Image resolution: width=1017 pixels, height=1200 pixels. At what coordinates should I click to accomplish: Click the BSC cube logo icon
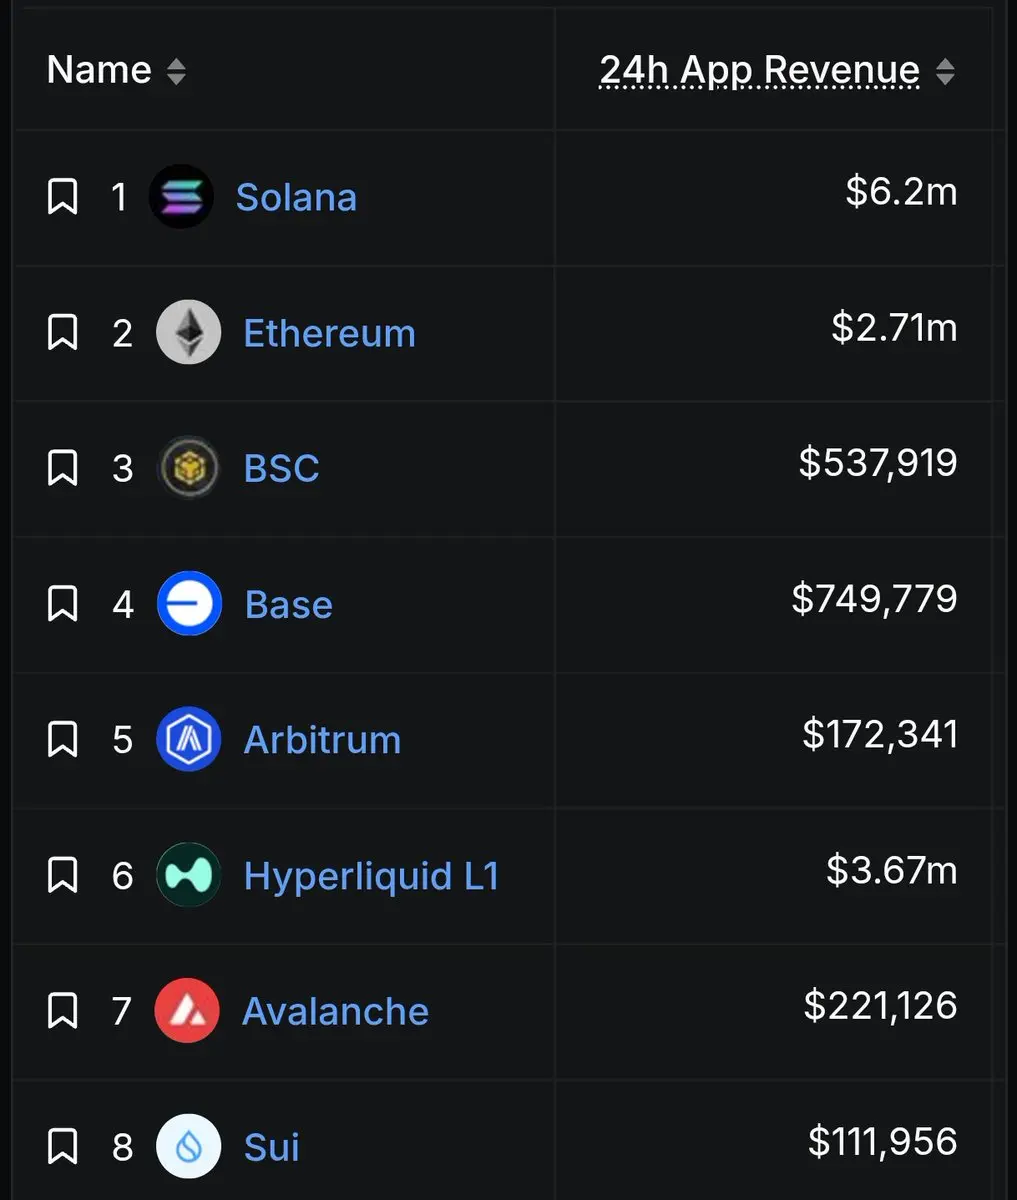pos(189,468)
